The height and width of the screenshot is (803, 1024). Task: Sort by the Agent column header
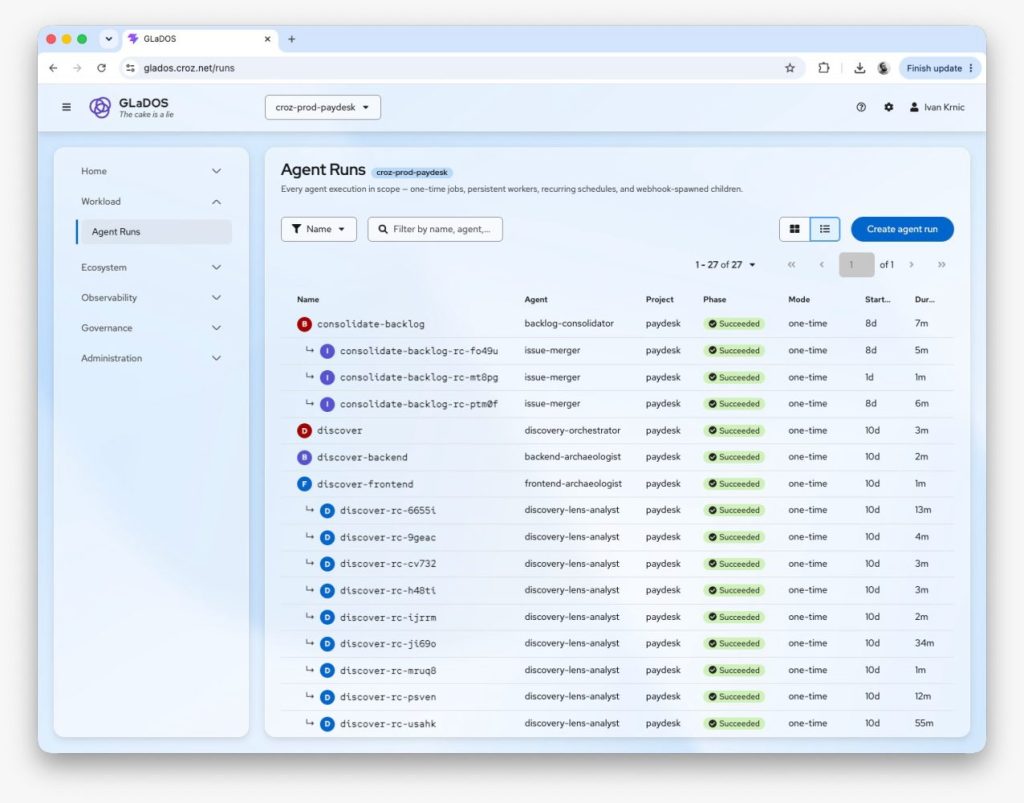[x=536, y=300]
